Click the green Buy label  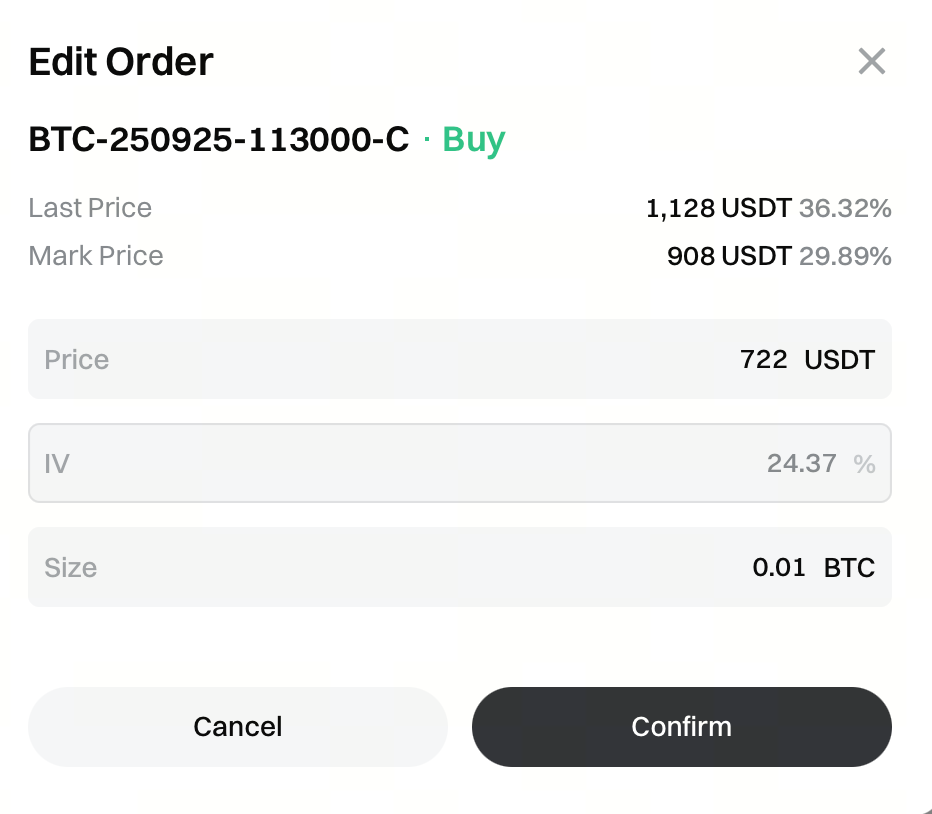473,139
